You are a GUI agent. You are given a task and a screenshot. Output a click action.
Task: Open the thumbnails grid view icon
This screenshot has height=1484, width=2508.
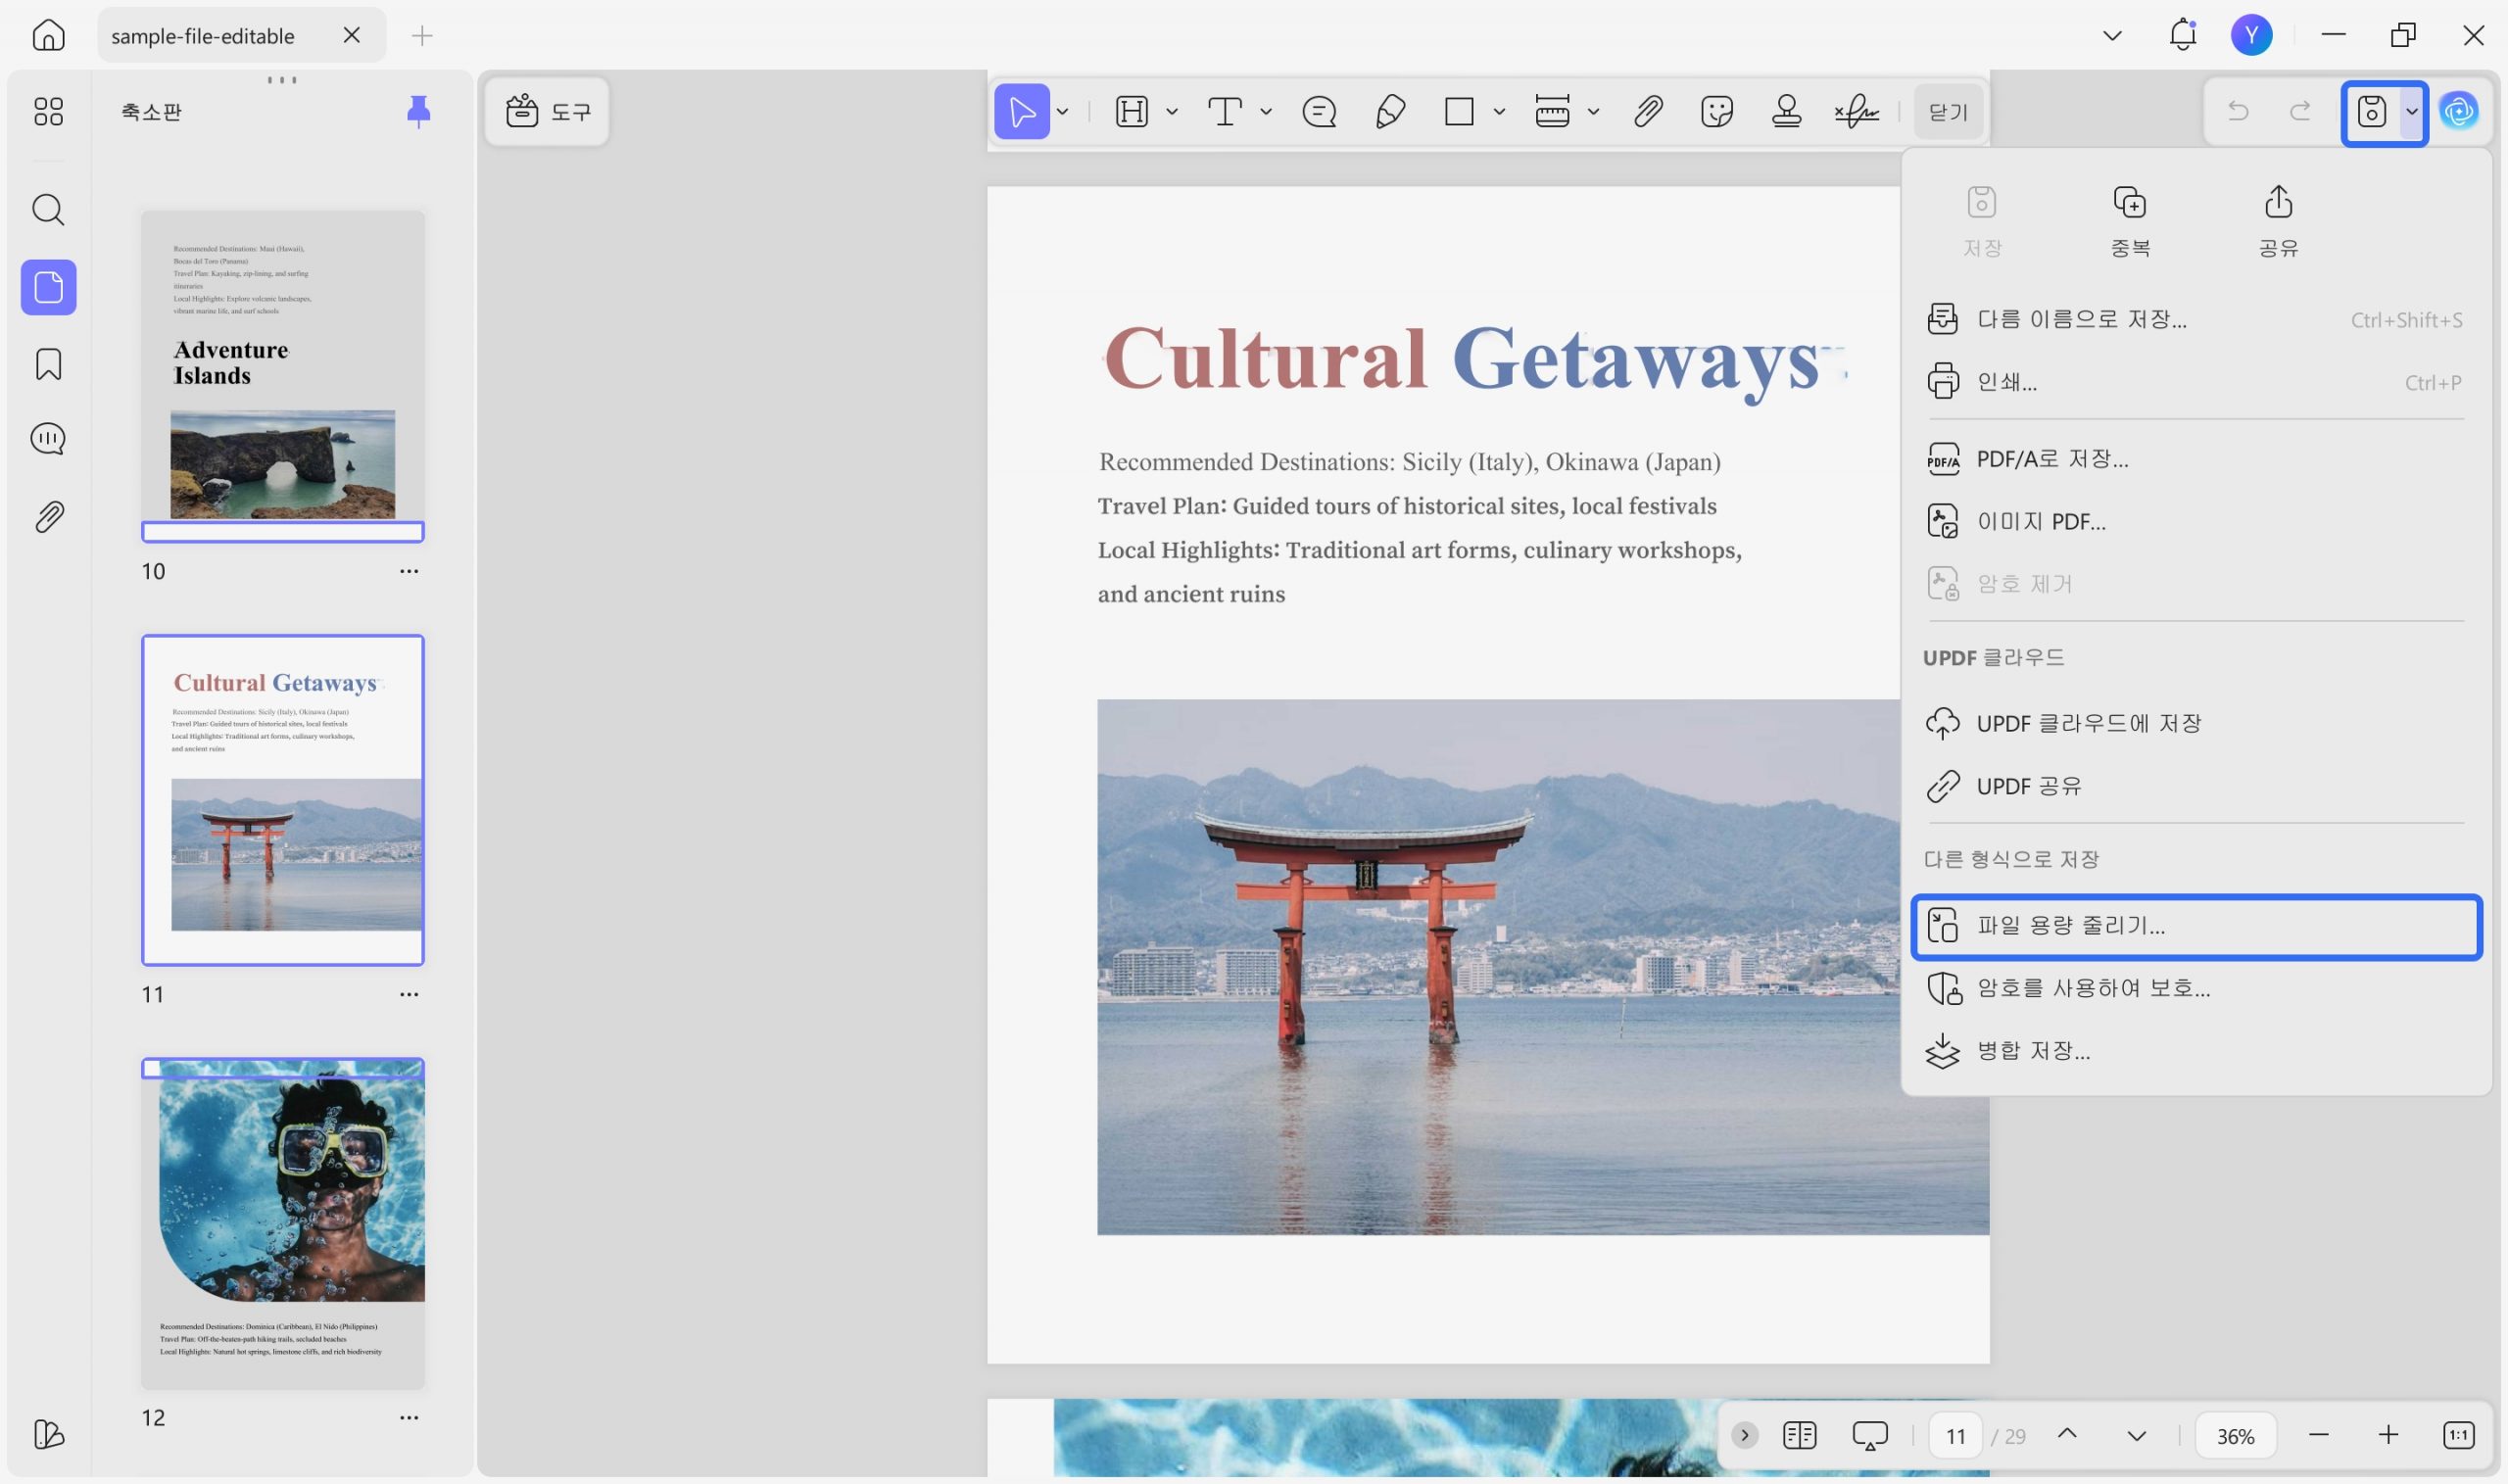pos(48,111)
